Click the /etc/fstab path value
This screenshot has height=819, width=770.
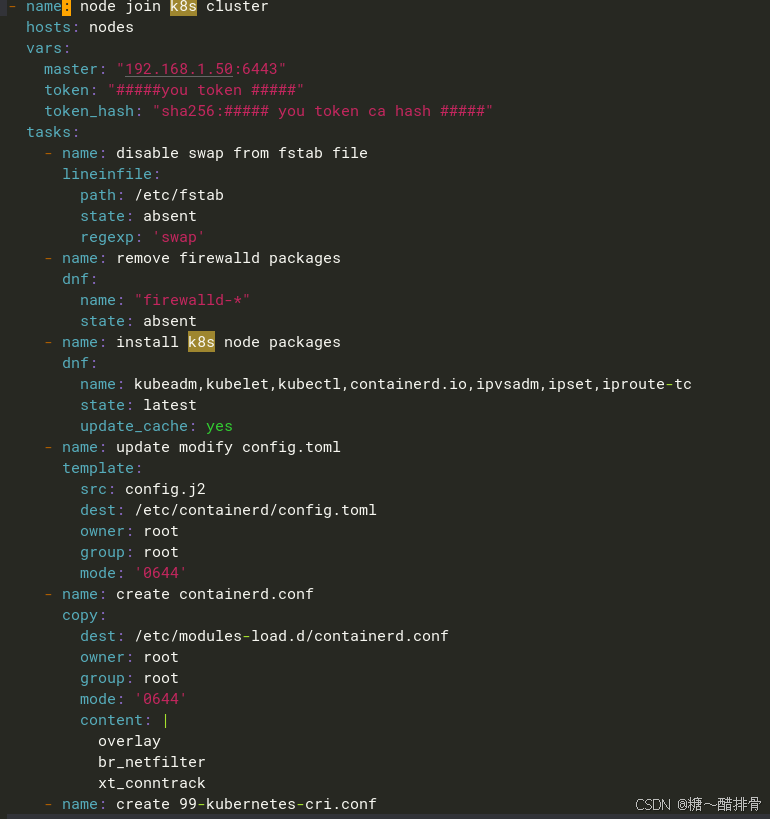pos(179,195)
